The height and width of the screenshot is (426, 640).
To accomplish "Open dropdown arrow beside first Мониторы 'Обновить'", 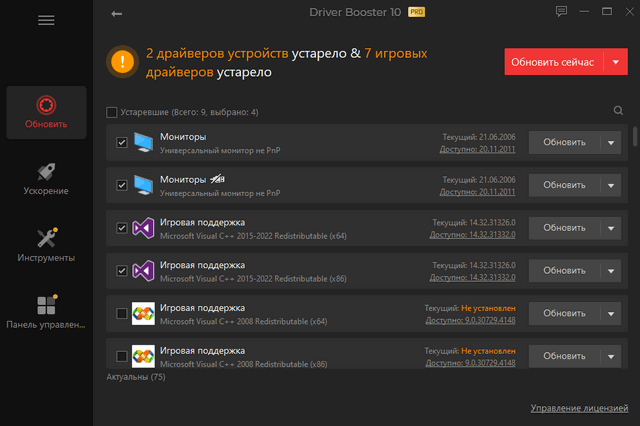I will (612, 142).
